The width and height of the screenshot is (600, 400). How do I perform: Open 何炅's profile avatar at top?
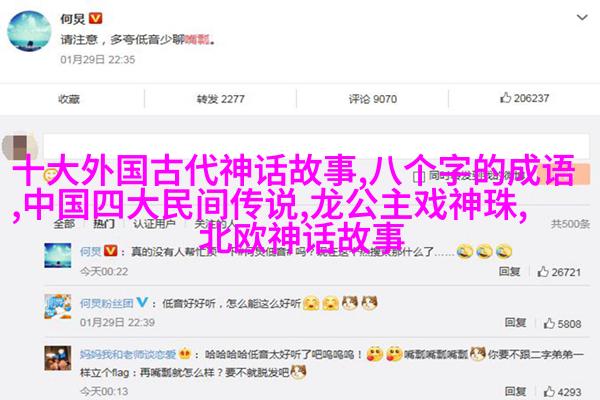(29, 31)
